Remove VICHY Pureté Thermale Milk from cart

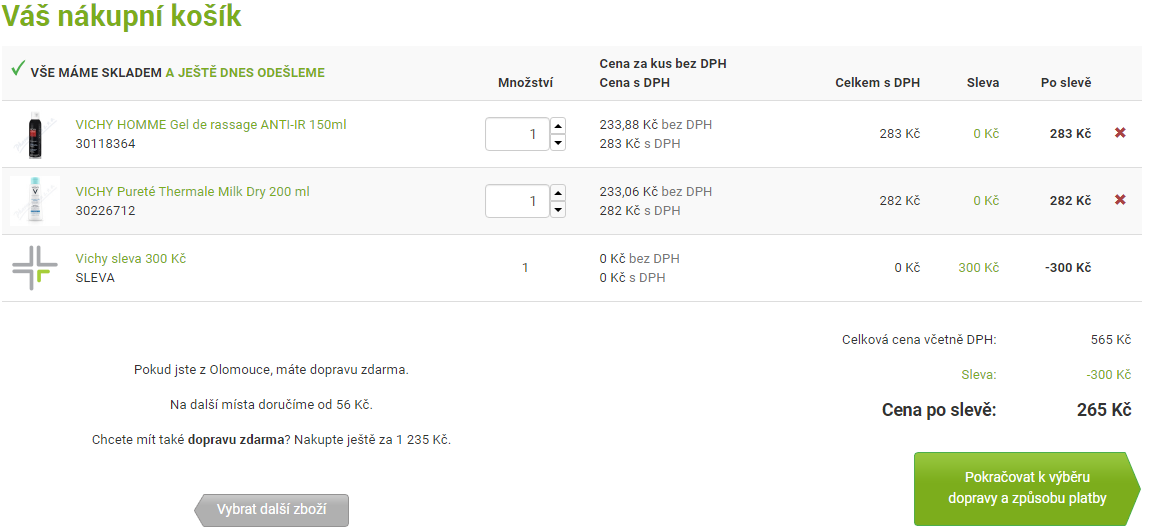click(1120, 200)
